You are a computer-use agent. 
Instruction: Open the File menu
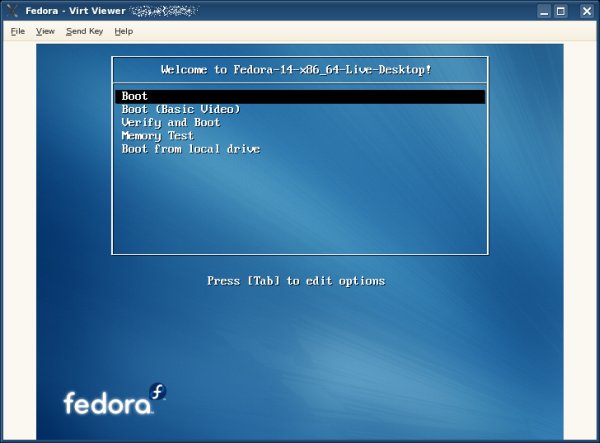click(x=18, y=31)
